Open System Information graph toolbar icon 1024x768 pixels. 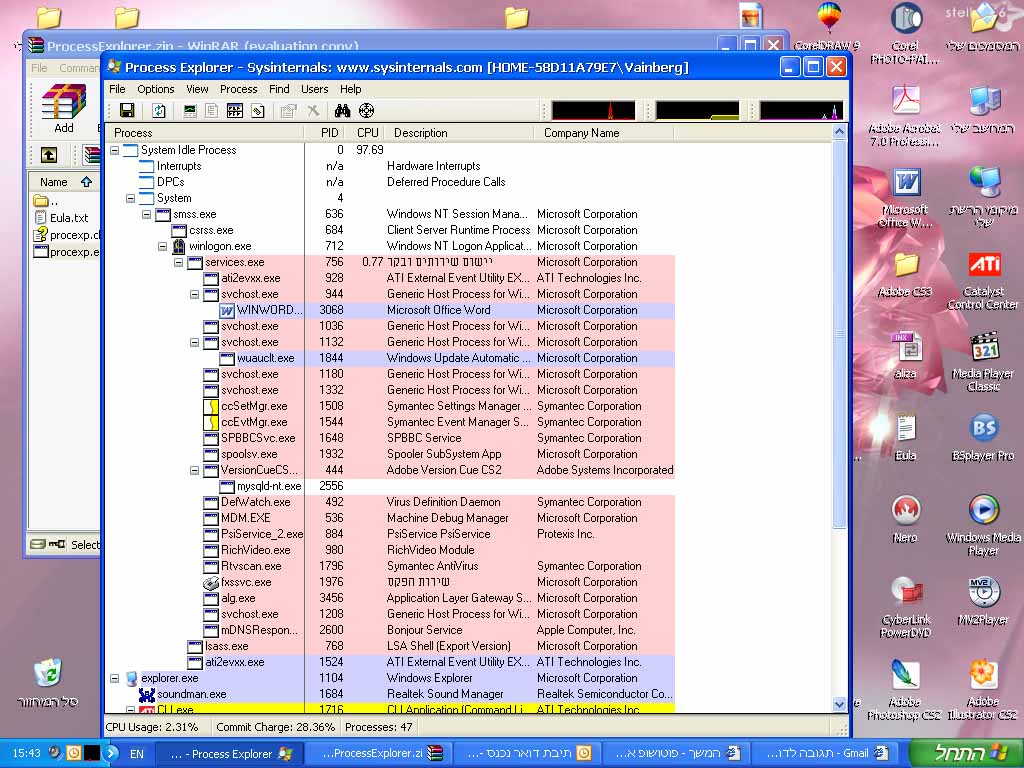tap(190, 111)
